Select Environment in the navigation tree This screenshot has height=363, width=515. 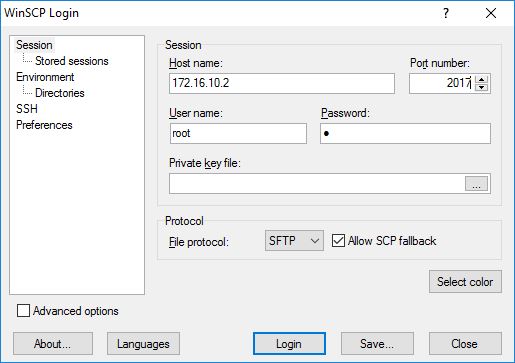click(x=45, y=77)
